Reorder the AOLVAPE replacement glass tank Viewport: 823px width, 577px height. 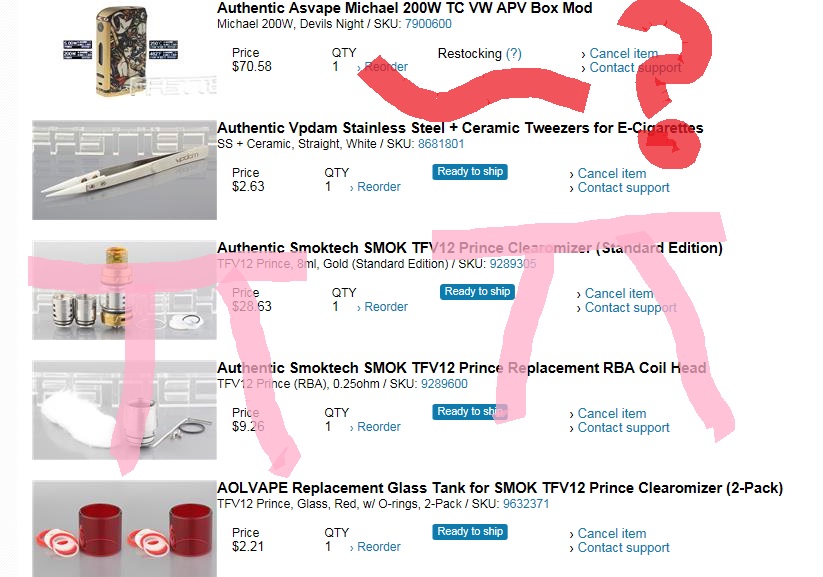378,547
